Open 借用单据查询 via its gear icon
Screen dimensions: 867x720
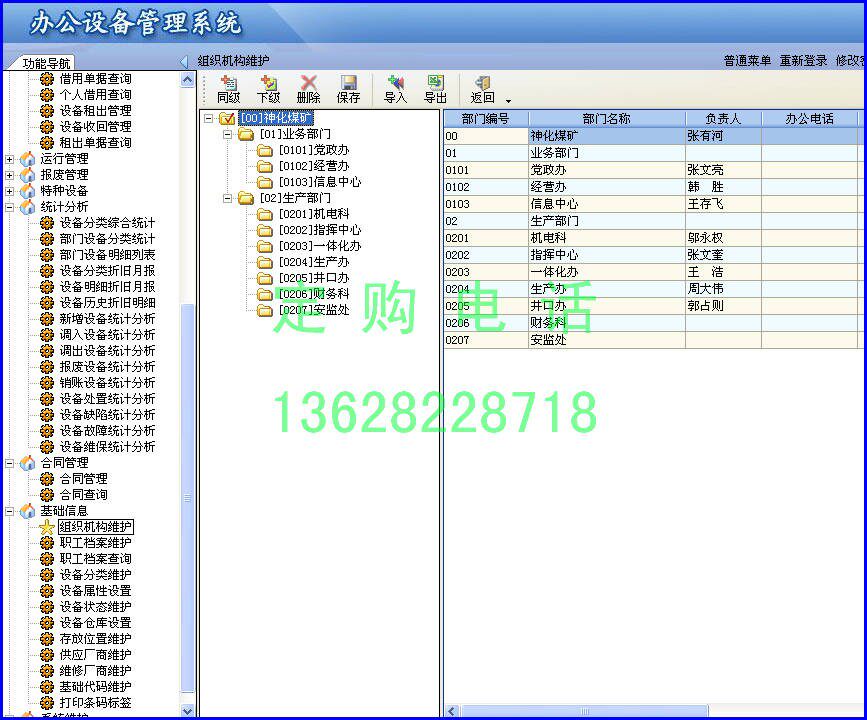47,79
